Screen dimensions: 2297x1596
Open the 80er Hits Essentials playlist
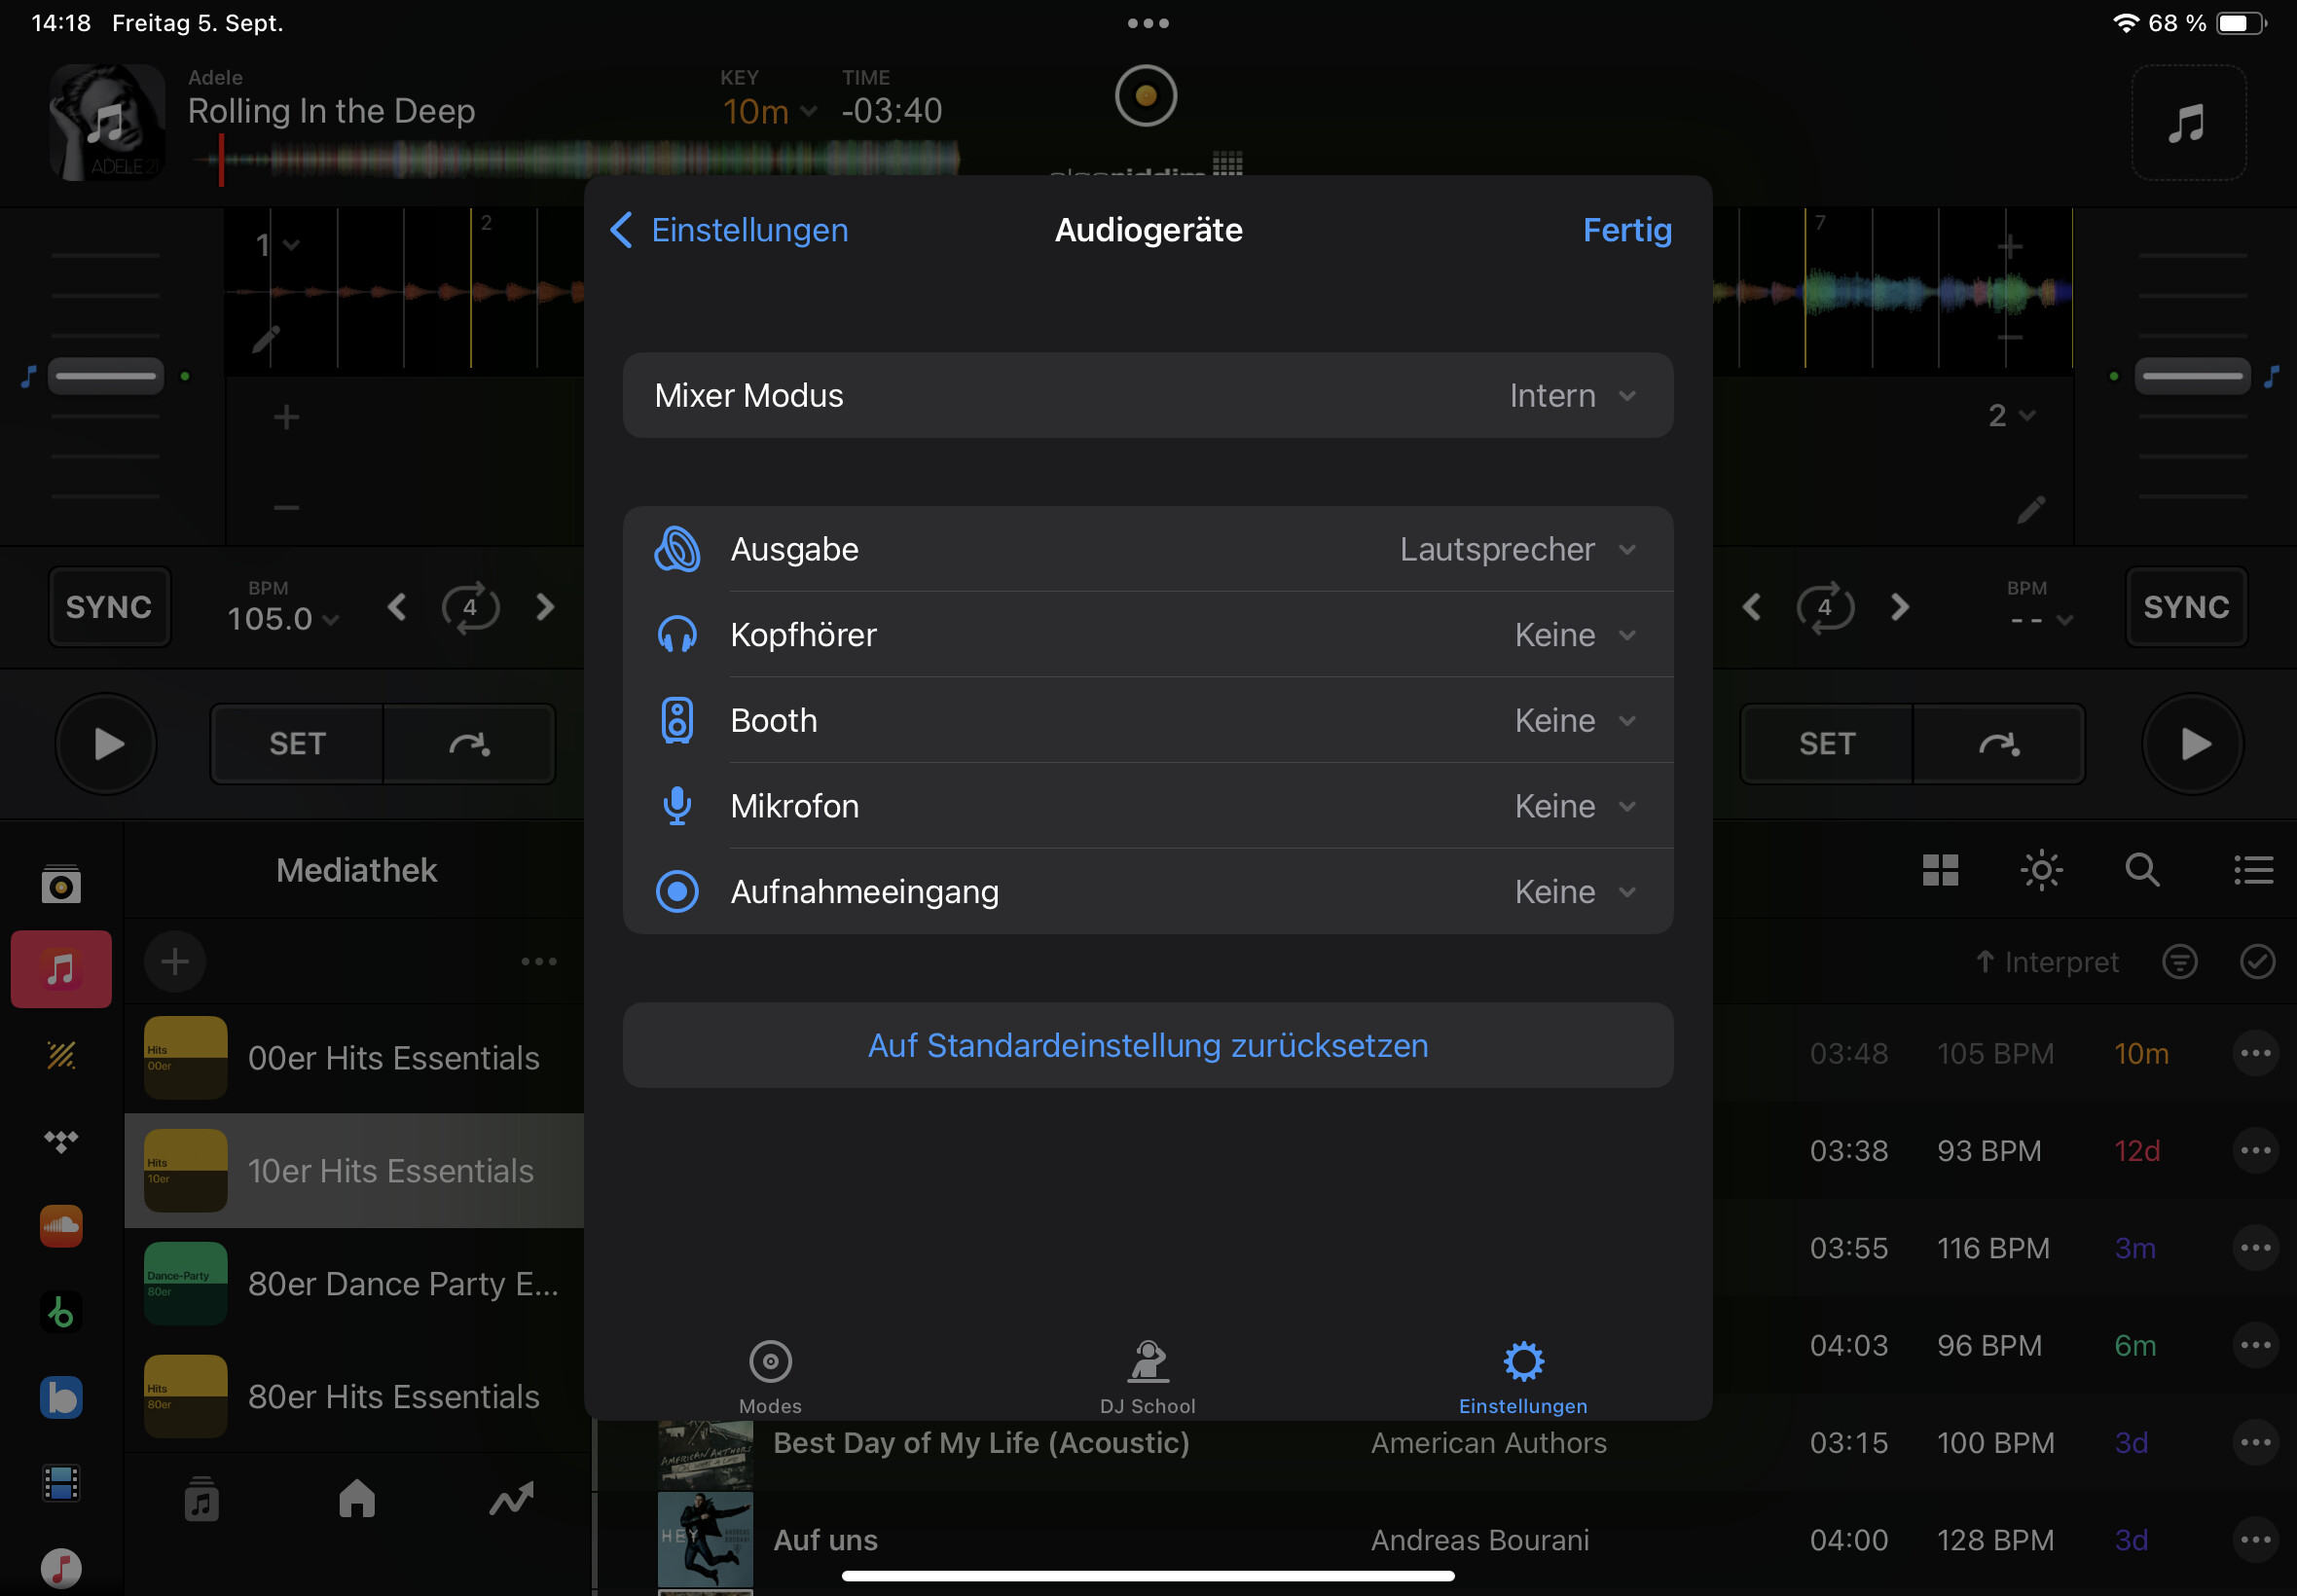point(354,1396)
